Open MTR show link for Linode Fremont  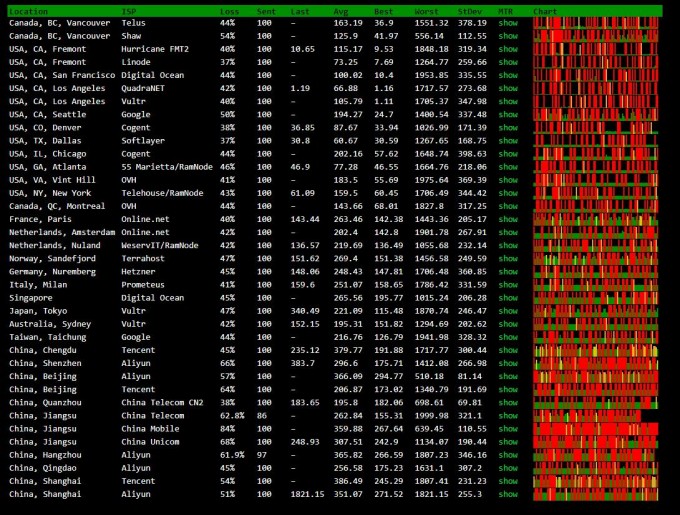pyautogui.click(x=508, y=62)
